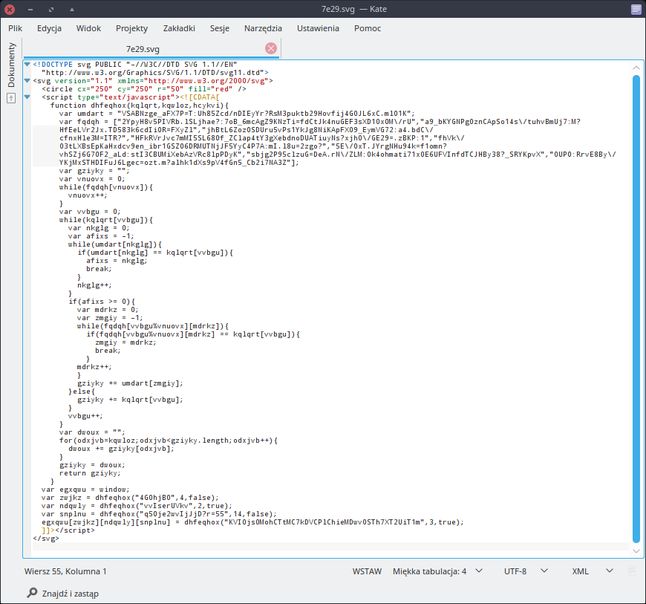646x604 pixels.
Task: Open the Ustawienia menu
Action: coord(318,28)
